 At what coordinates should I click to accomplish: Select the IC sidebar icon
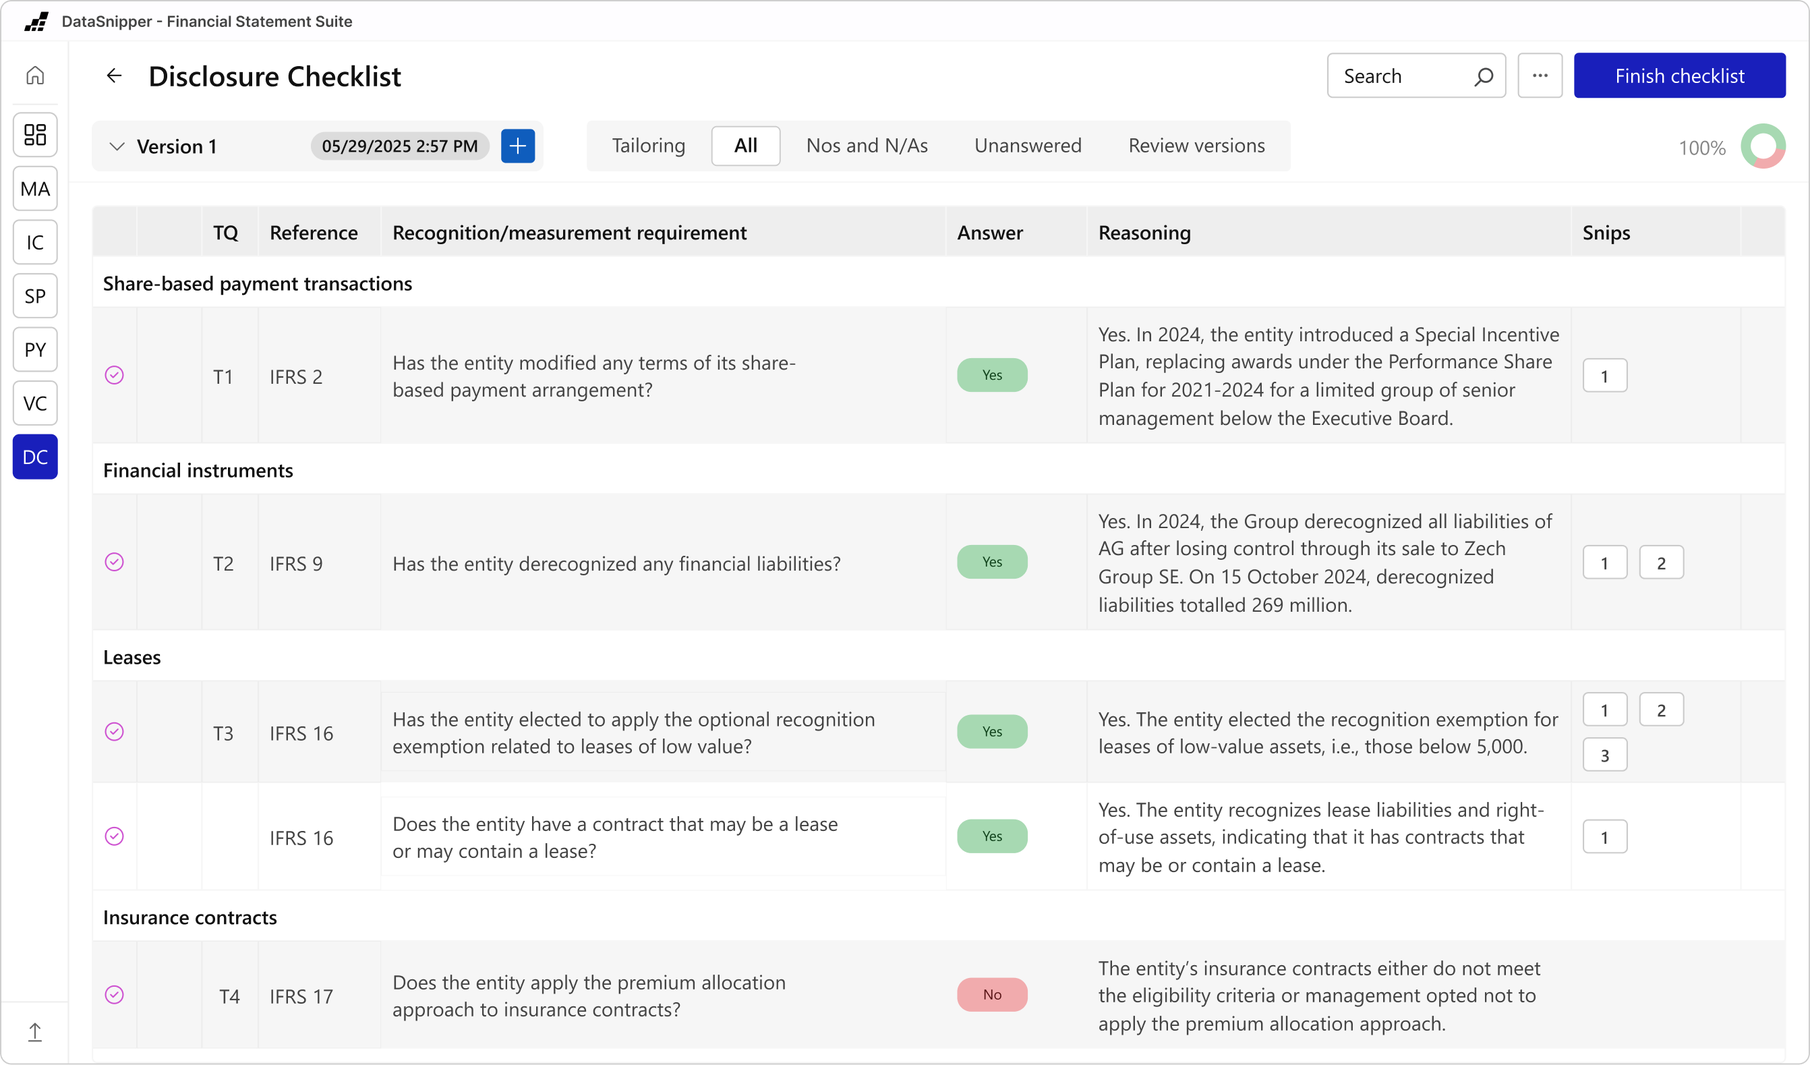35,242
